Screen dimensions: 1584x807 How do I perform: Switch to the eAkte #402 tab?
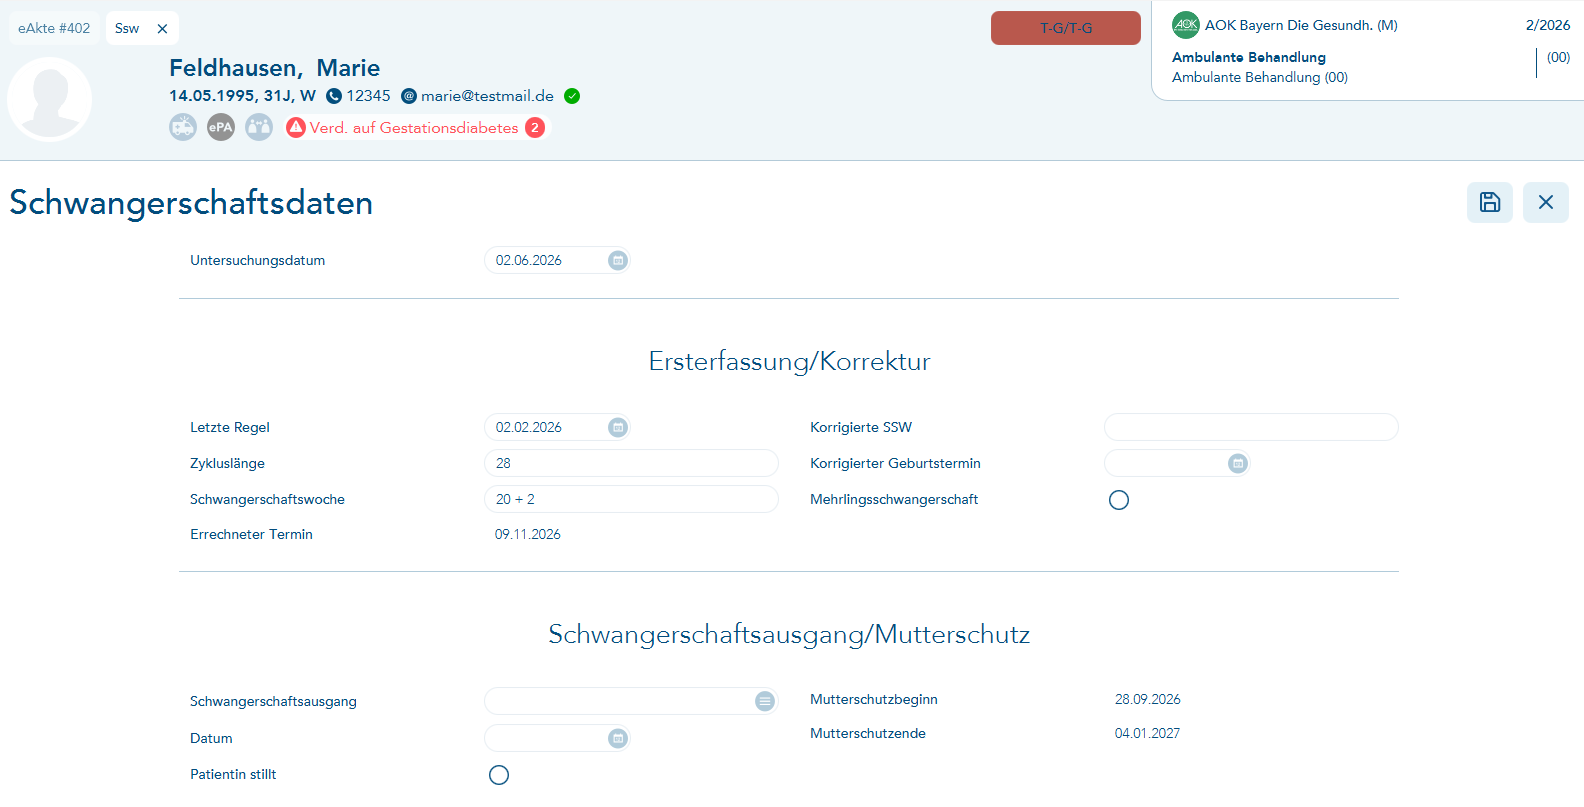[x=54, y=28]
